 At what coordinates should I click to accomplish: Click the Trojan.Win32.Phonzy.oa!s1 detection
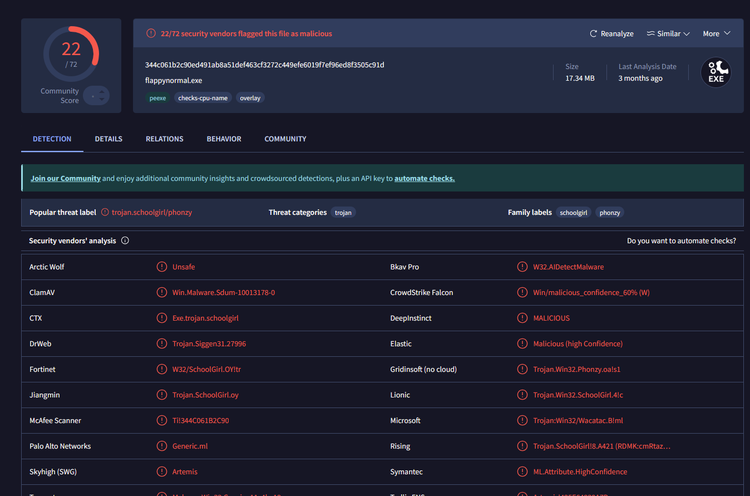point(576,369)
